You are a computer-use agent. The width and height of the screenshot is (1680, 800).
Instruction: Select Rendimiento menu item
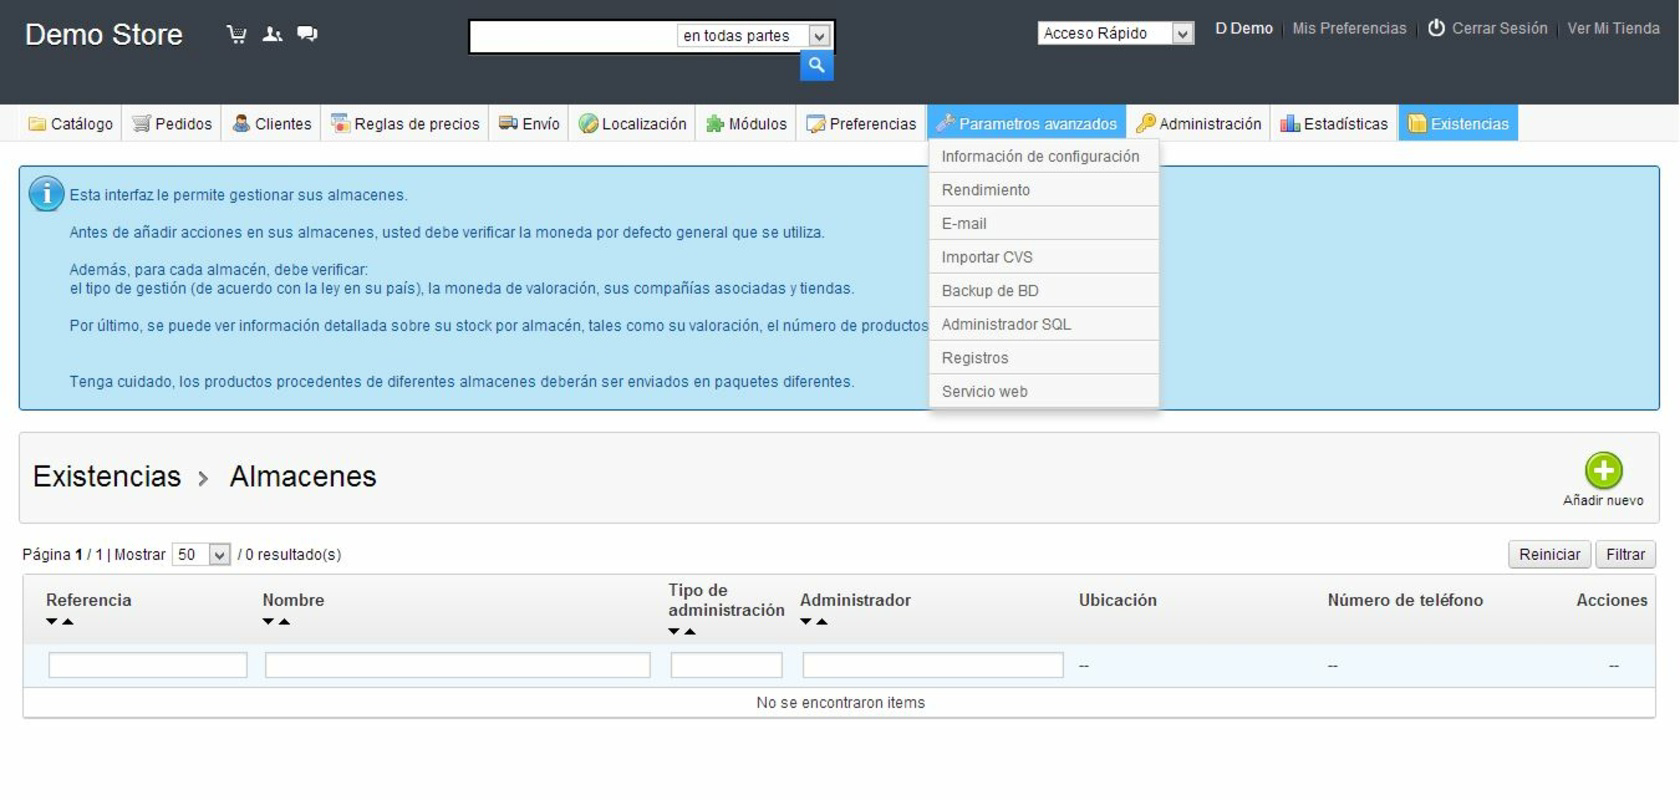[1043, 190]
